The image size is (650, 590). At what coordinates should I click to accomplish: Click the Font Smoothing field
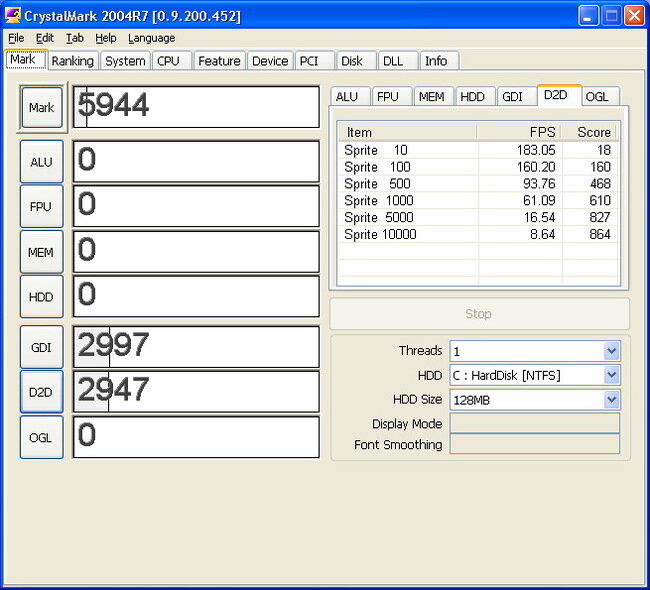(535, 444)
